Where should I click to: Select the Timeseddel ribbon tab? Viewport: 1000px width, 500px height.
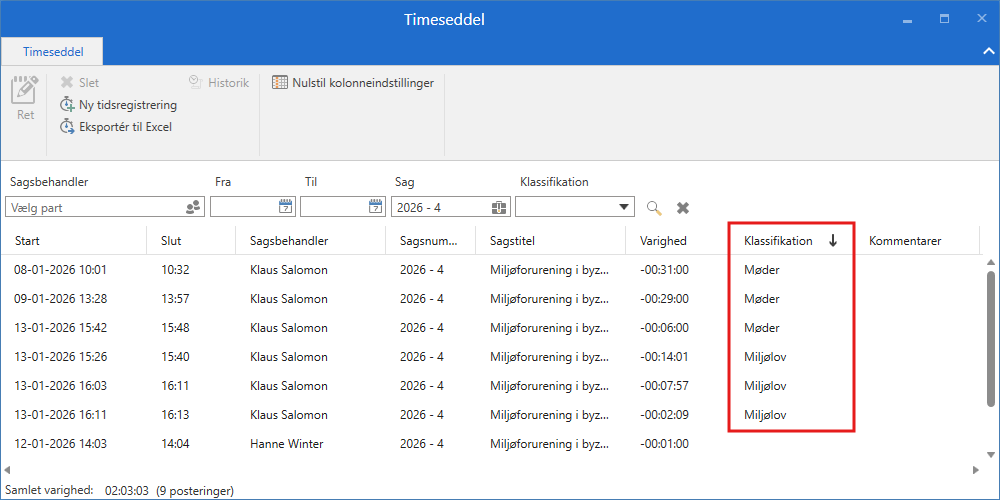click(x=53, y=51)
